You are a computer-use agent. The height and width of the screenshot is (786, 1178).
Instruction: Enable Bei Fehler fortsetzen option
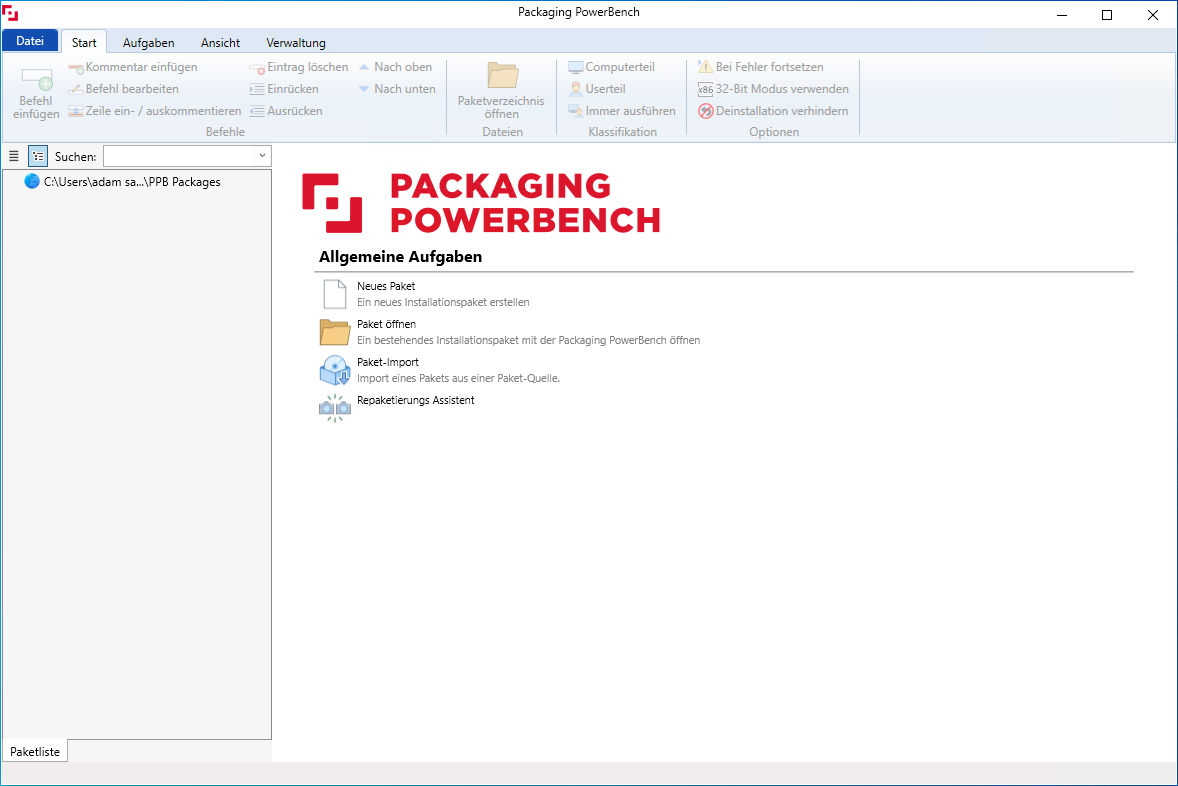706,67
